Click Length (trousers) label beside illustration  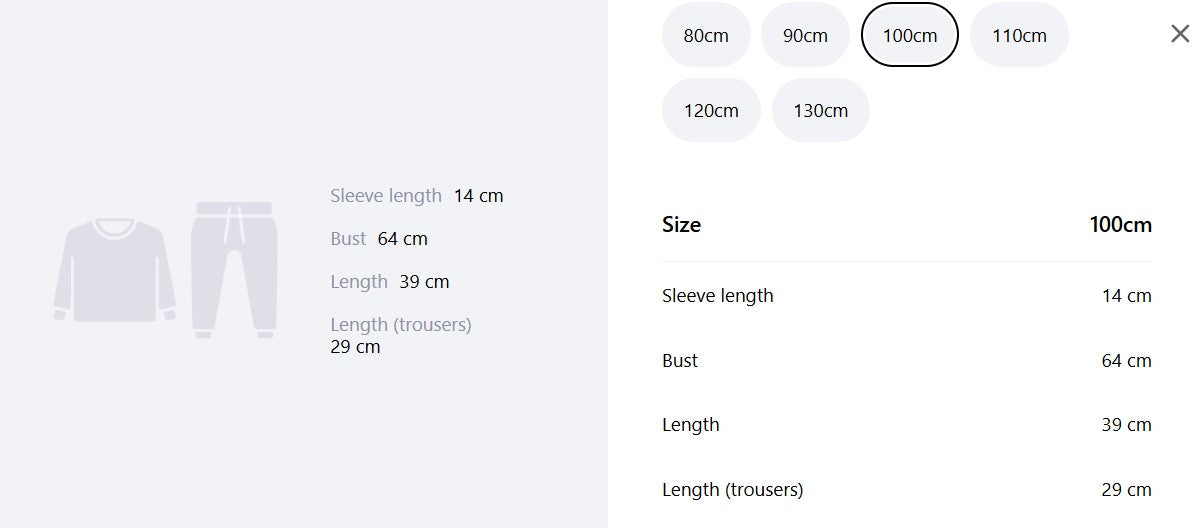tap(401, 325)
